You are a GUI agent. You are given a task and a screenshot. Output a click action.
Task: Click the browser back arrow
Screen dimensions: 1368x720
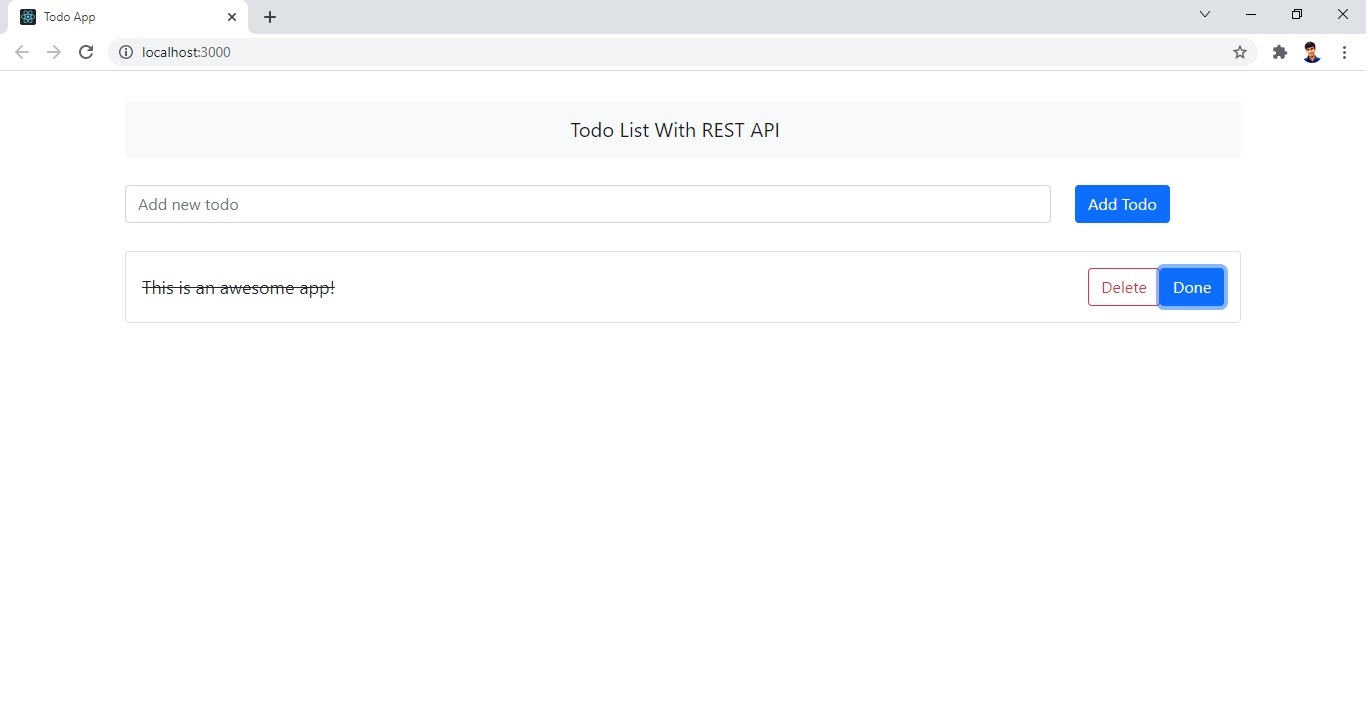(x=22, y=52)
